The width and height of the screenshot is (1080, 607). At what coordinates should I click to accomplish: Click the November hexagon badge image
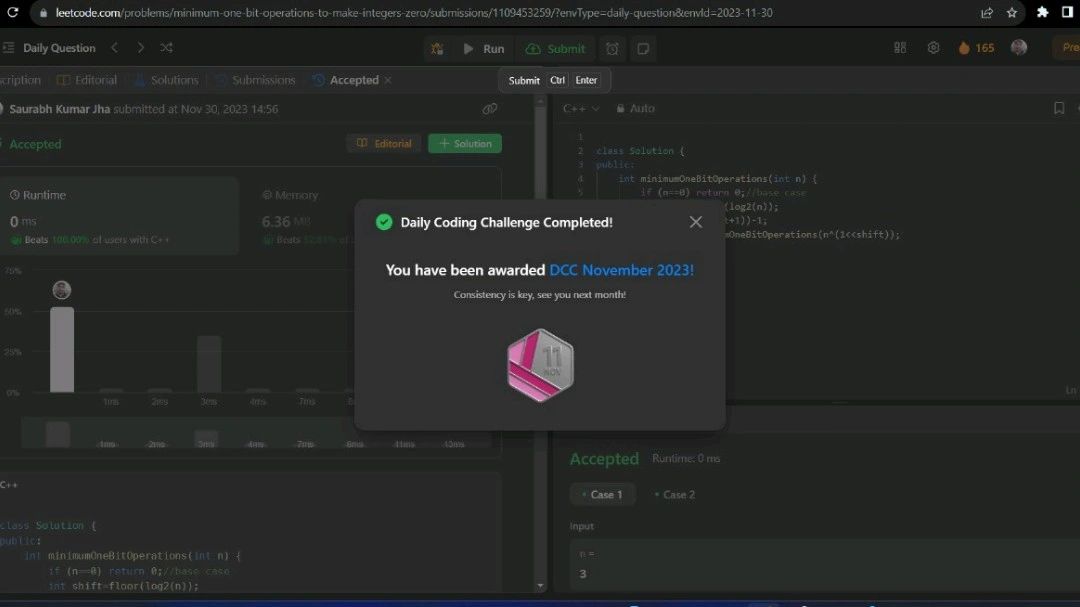point(541,365)
